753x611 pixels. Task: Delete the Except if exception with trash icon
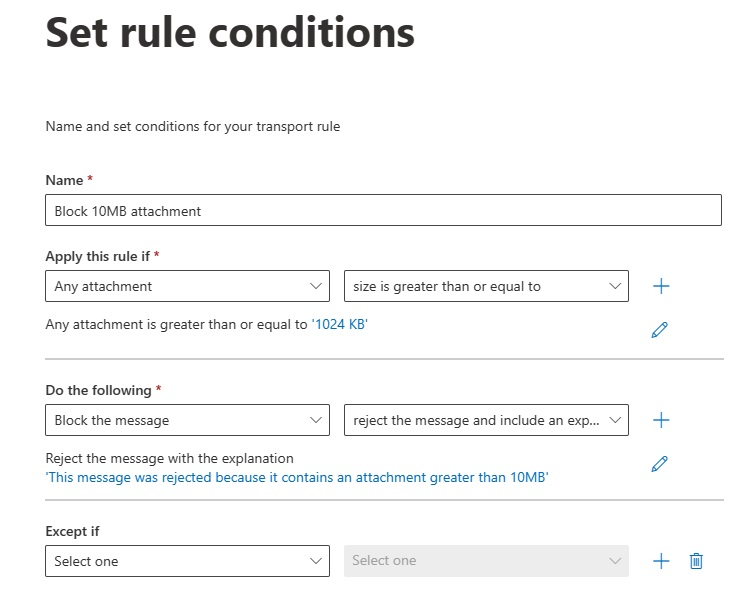click(x=696, y=561)
